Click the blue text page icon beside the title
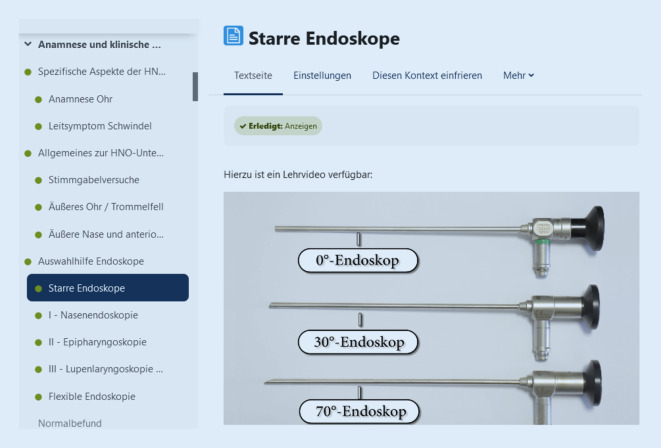The width and height of the screenshot is (661, 448). [233, 35]
